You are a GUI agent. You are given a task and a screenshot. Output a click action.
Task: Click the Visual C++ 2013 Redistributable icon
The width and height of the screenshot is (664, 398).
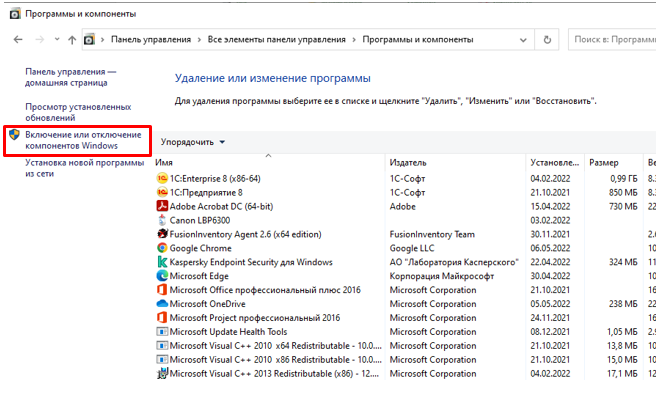(162, 373)
